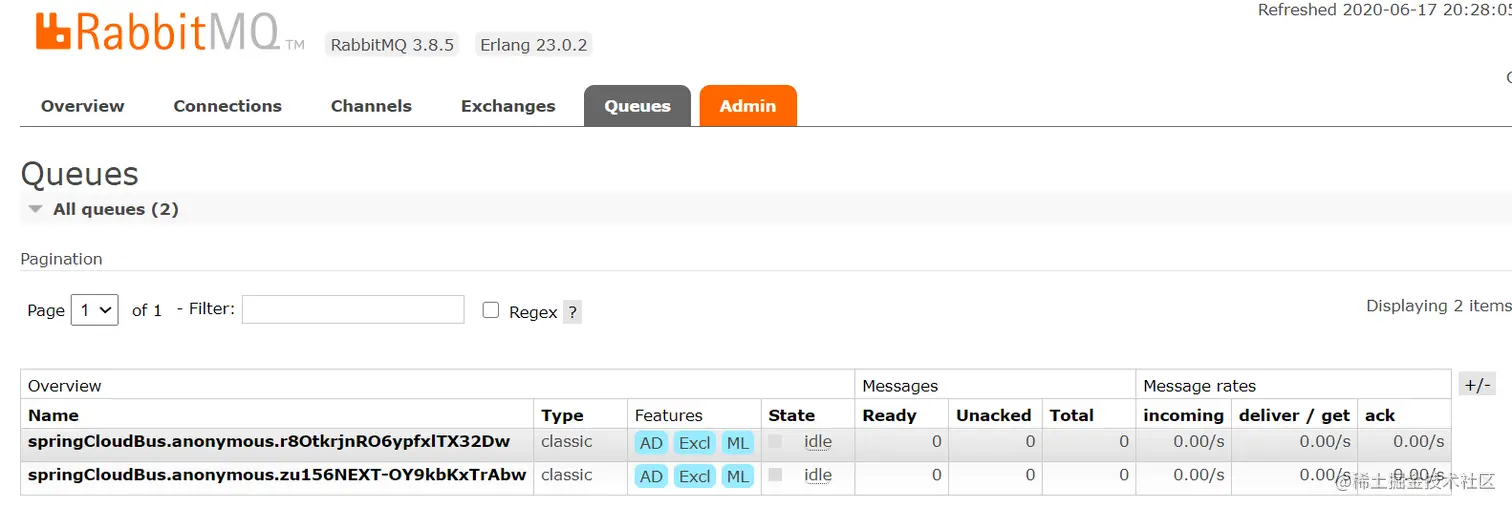Toggle columns with the +/- button
Viewport: 1512px width, 508px height.
[x=1477, y=385]
